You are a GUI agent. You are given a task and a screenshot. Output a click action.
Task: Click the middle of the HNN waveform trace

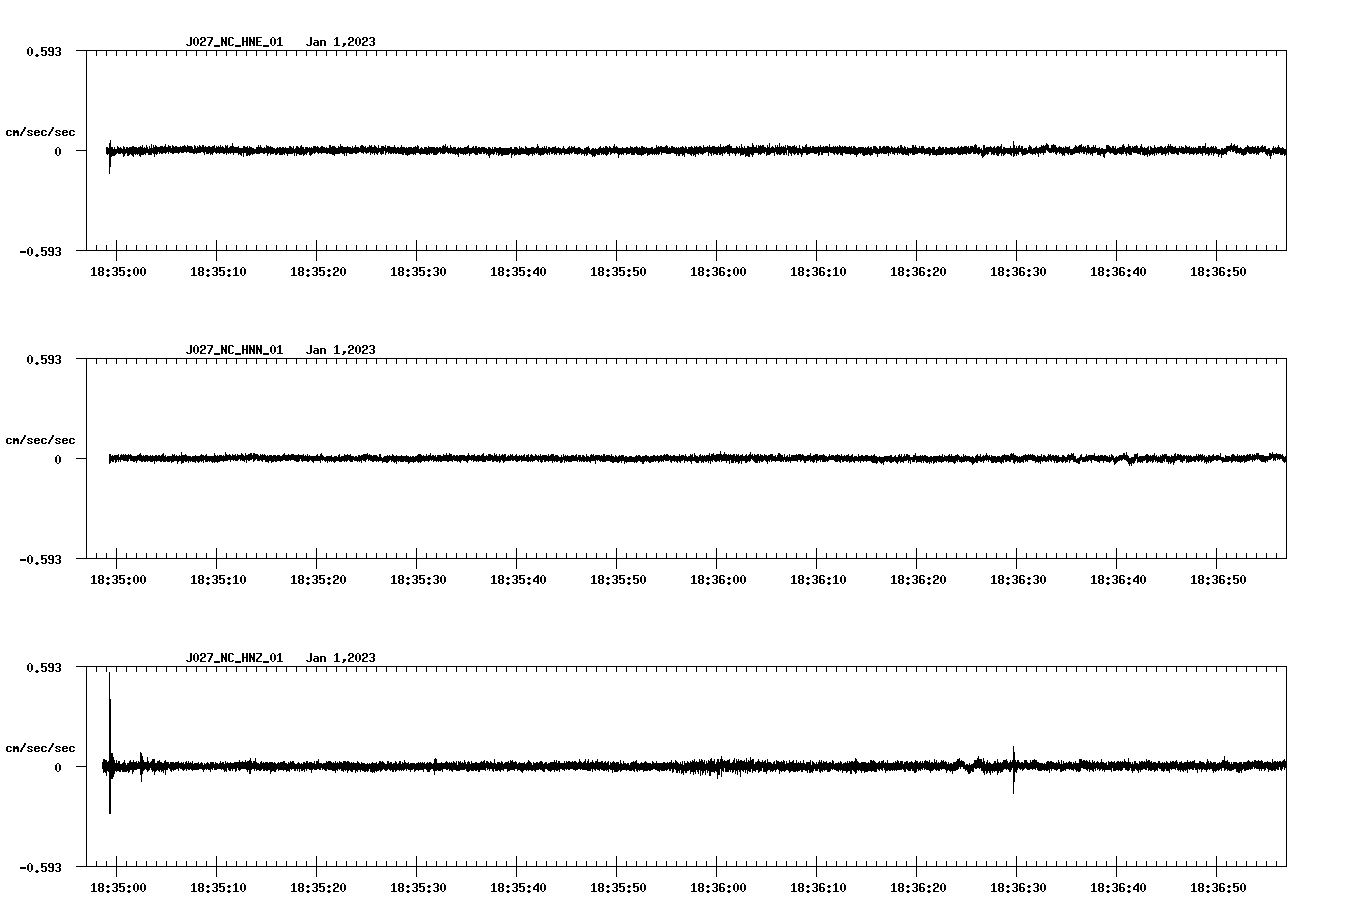[690, 459]
